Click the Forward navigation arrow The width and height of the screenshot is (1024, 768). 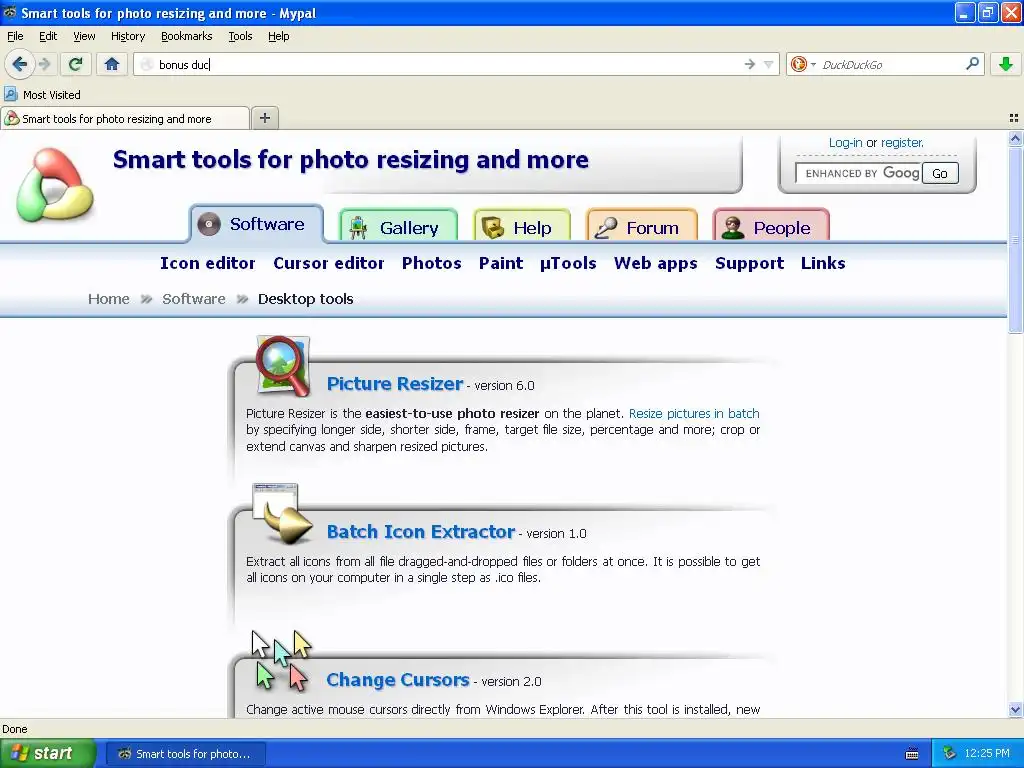pos(44,64)
